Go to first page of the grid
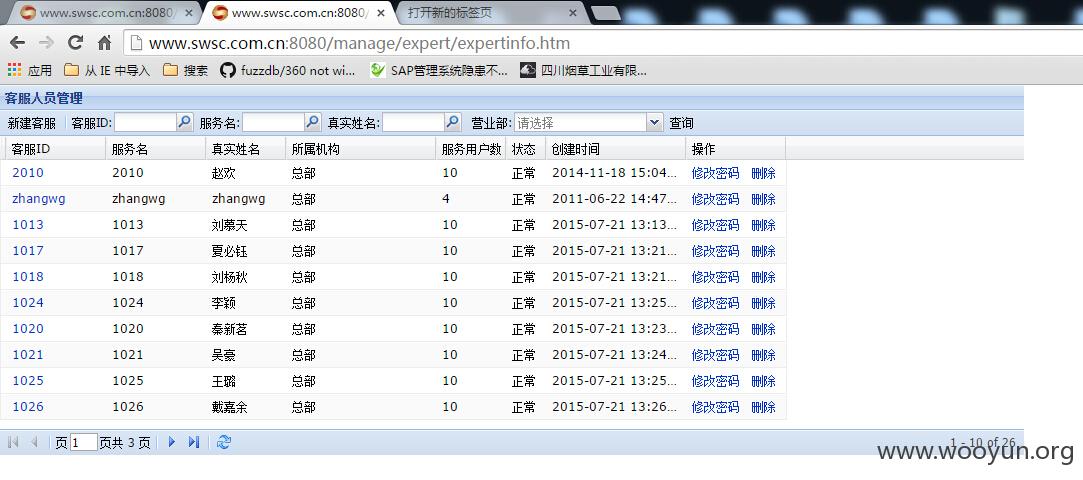1083x480 pixels. point(12,442)
